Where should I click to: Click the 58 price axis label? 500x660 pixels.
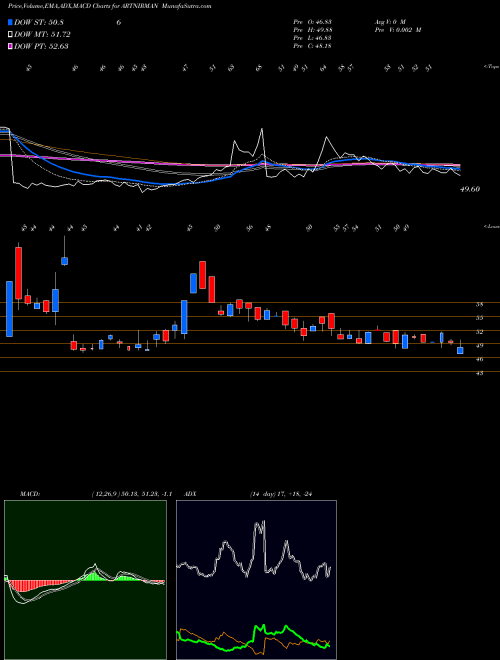(x=479, y=304)
